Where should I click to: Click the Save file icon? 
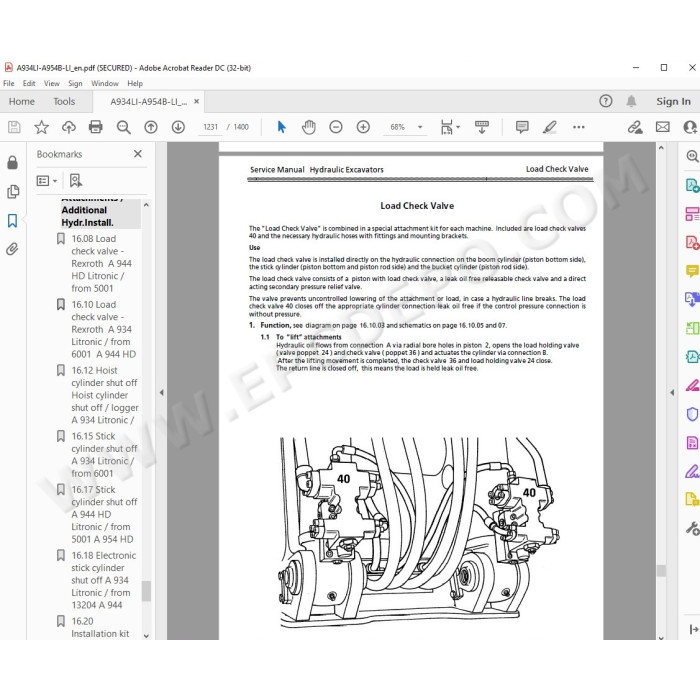pyautogui.click(x=14, y=127)
